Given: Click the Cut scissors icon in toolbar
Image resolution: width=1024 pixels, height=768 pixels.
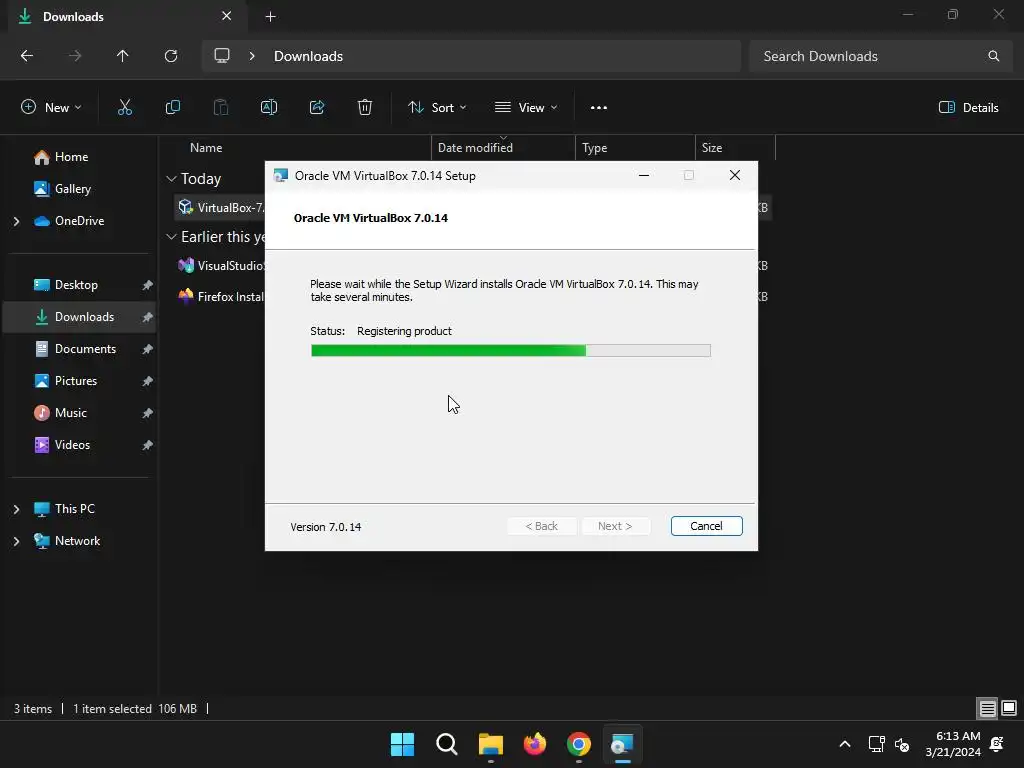Looking at the screenshot, I should click(125, 108).
